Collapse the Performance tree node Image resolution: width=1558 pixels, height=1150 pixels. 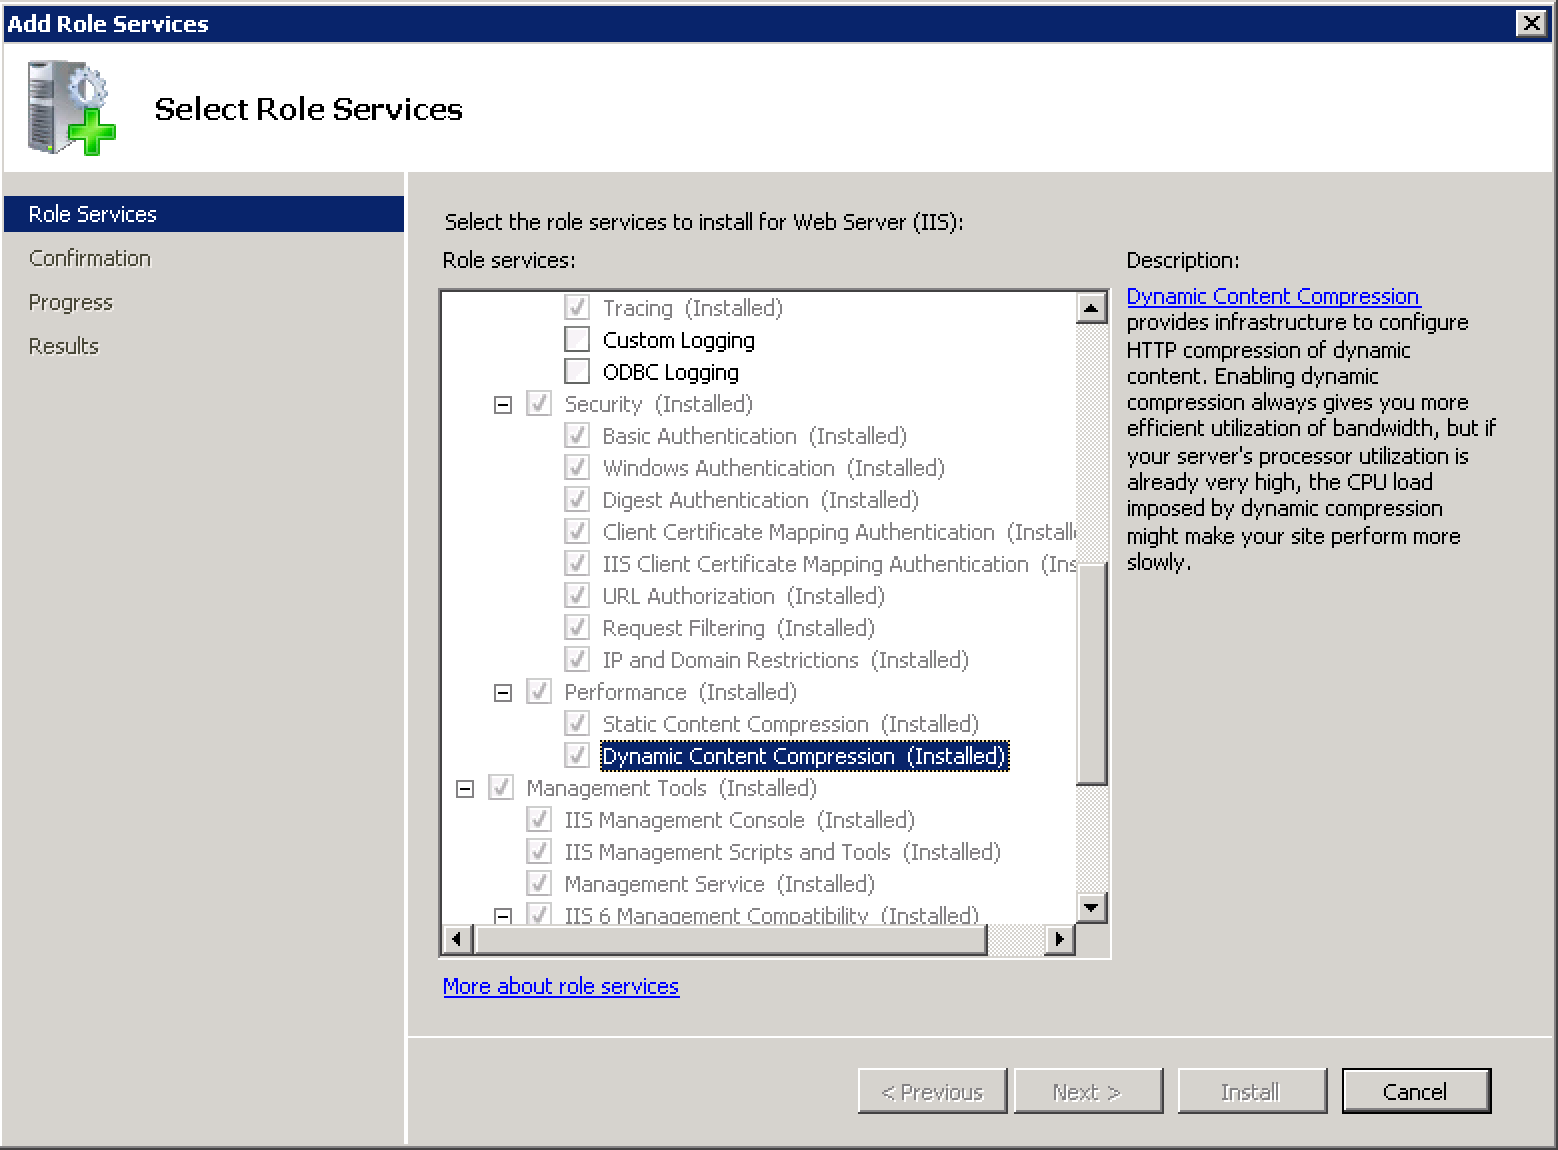(503, 692)
